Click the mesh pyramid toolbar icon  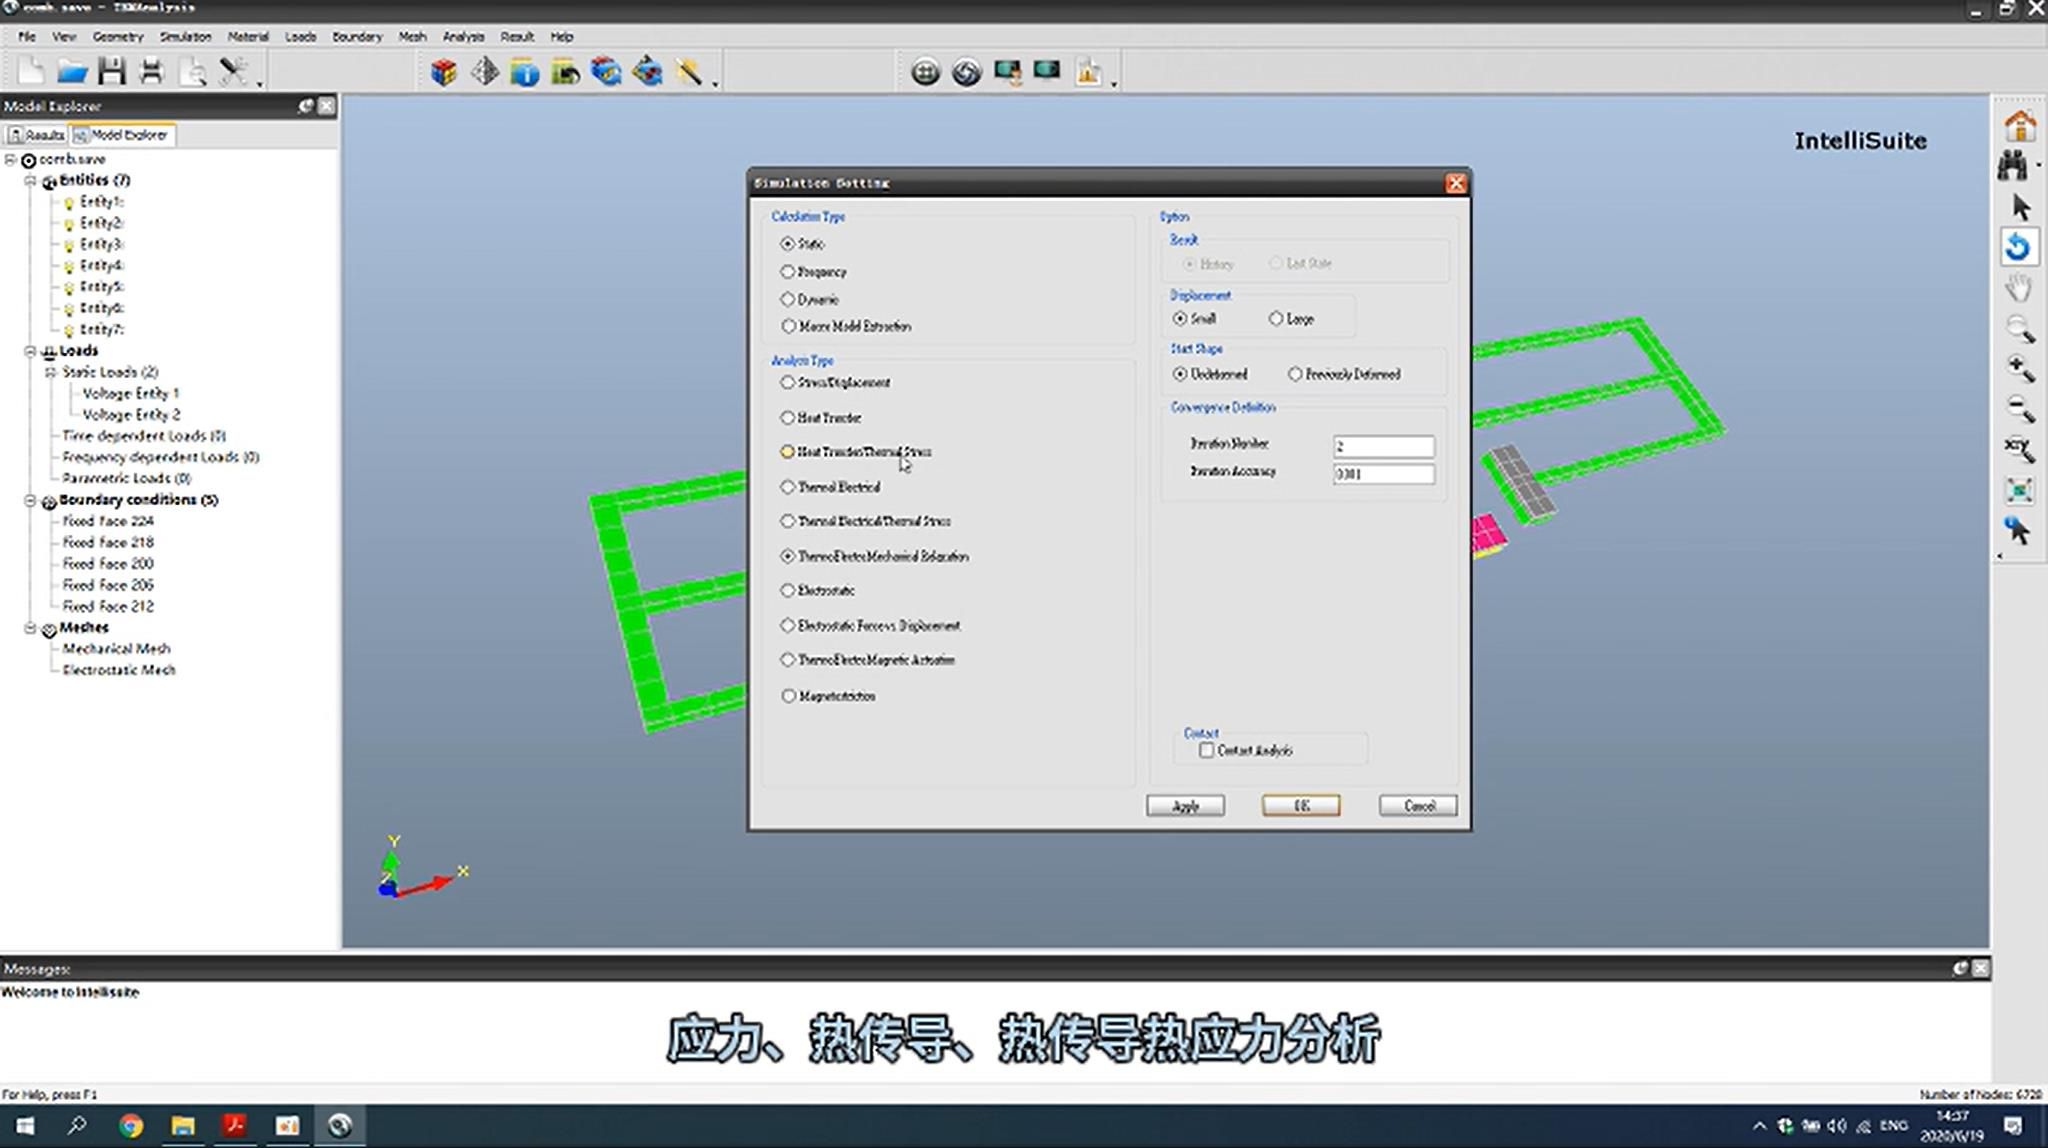click(485, 72)
